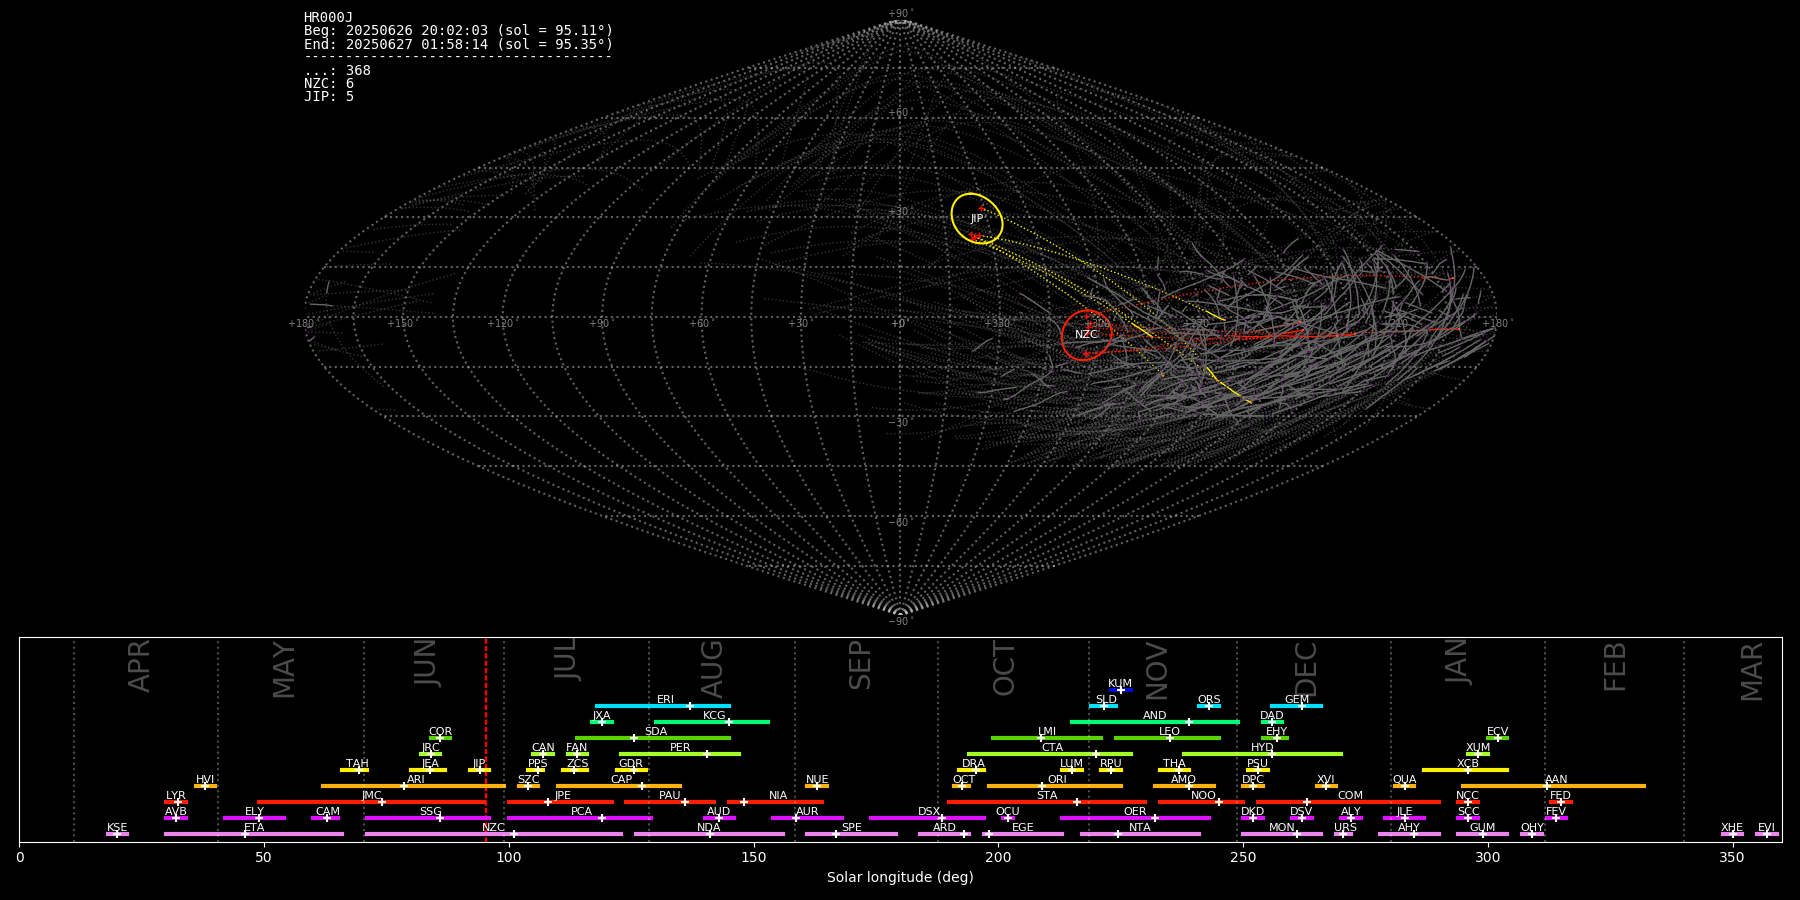Click the GEM shower bar label

click(1297, 700)
